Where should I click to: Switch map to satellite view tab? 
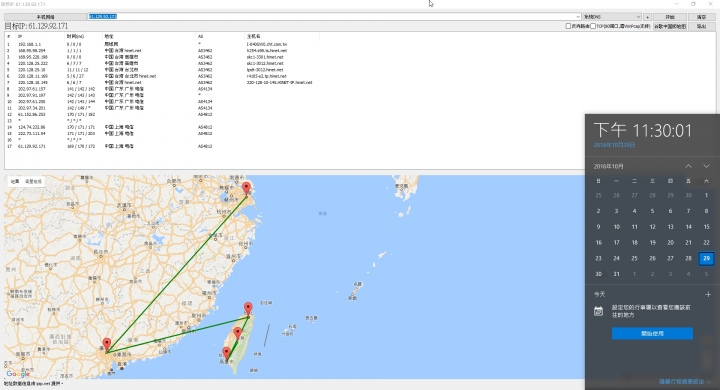(x=33, y=181)
